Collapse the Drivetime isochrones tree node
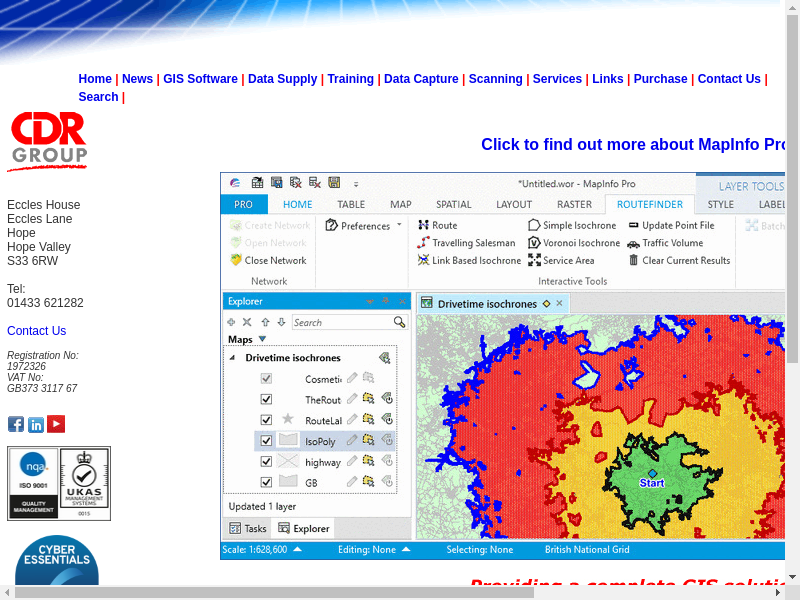Viewport: 800px width, 600px height. pyautogui.click(x=233, y=358)
